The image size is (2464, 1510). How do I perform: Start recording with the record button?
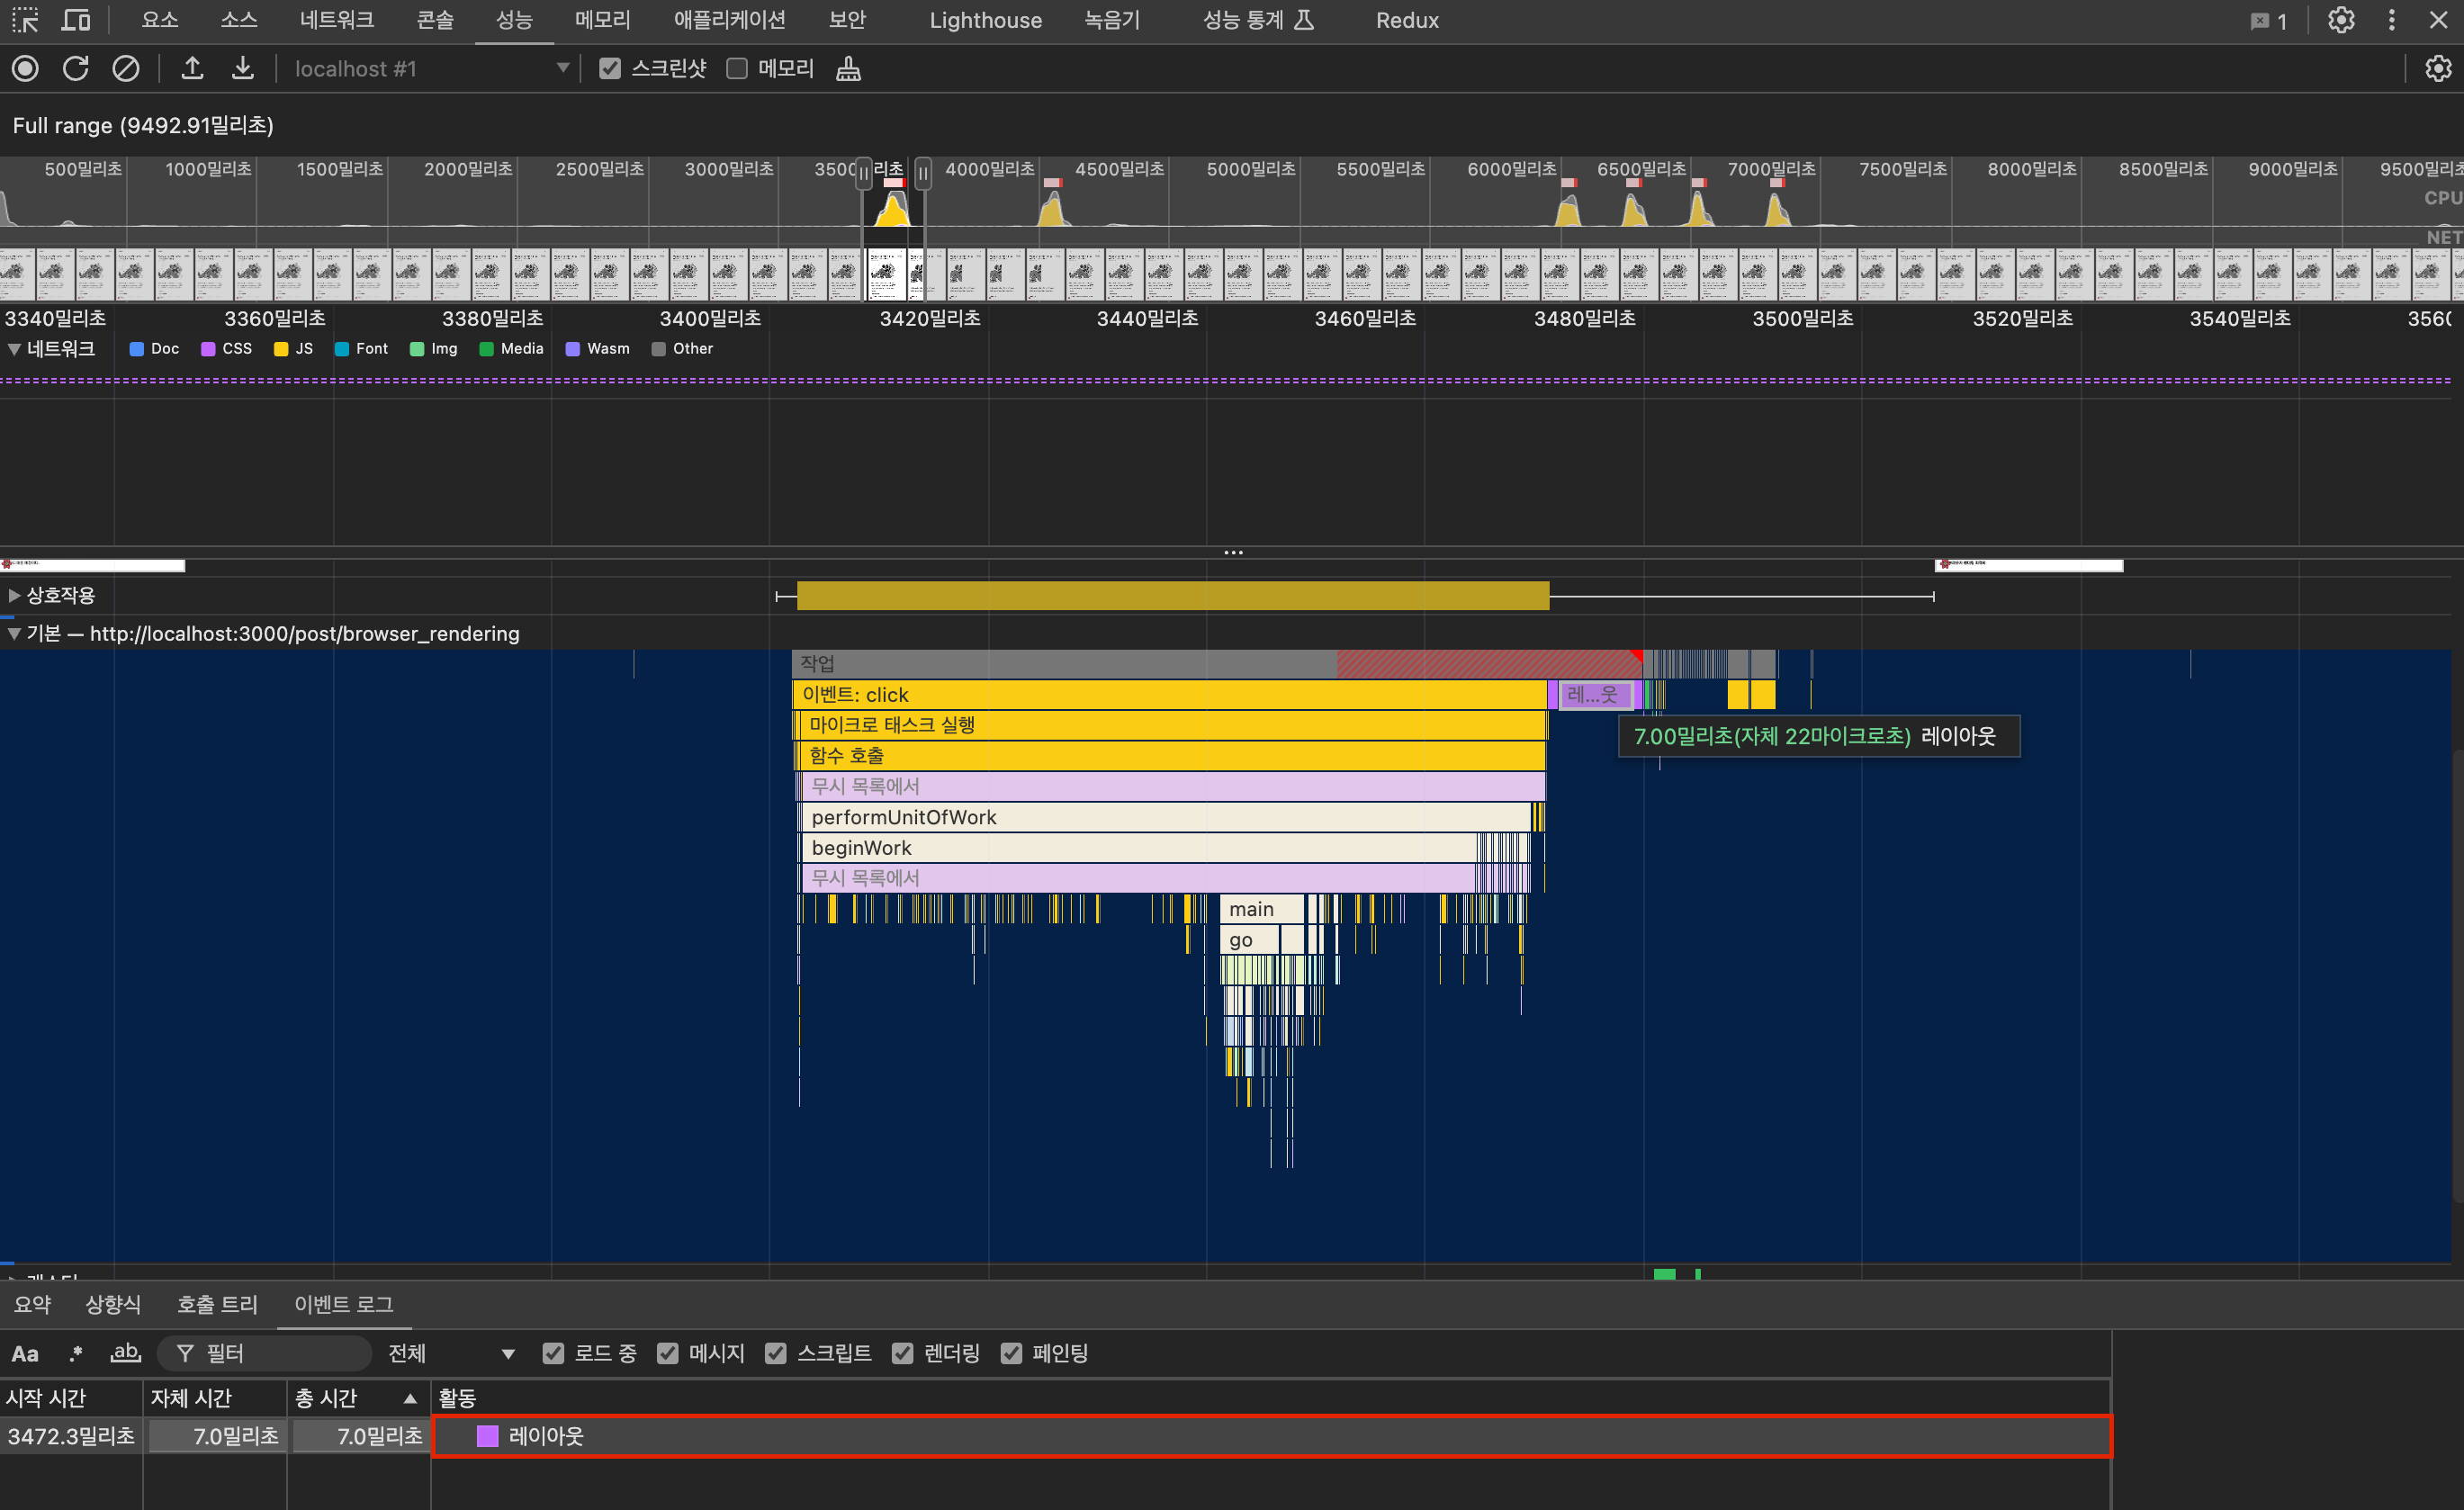click(x=26, y=68)
